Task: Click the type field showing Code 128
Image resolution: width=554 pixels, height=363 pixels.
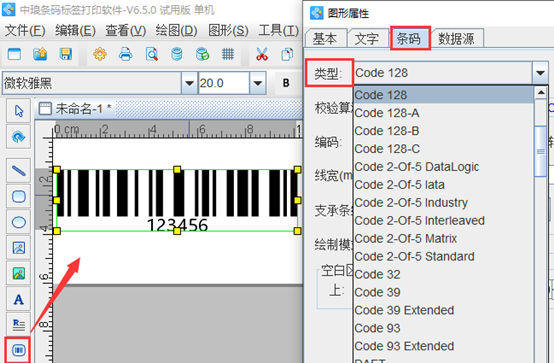Action: pos(443,73)
